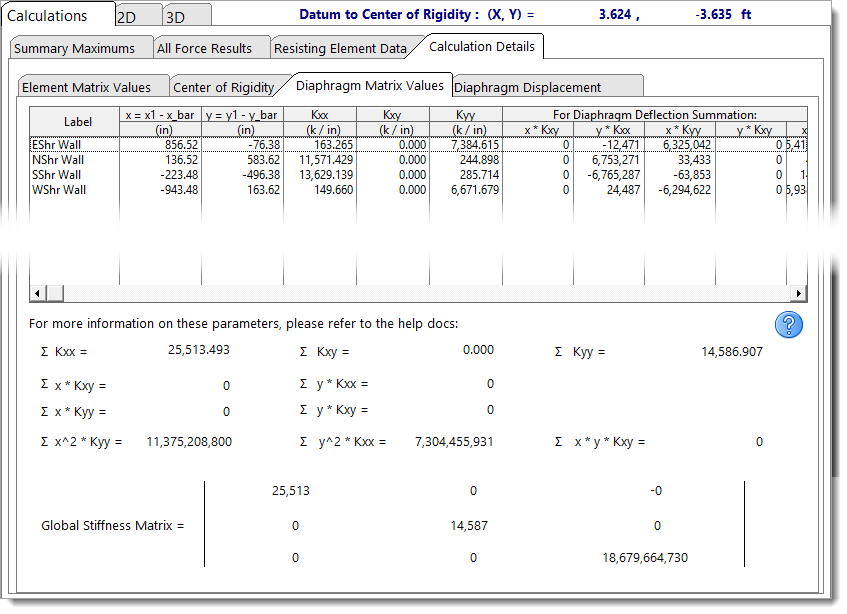Click the -943.48 cell in WShr Wall row
The height and width of the screenshot is (614, 847).
click(160, 190)
